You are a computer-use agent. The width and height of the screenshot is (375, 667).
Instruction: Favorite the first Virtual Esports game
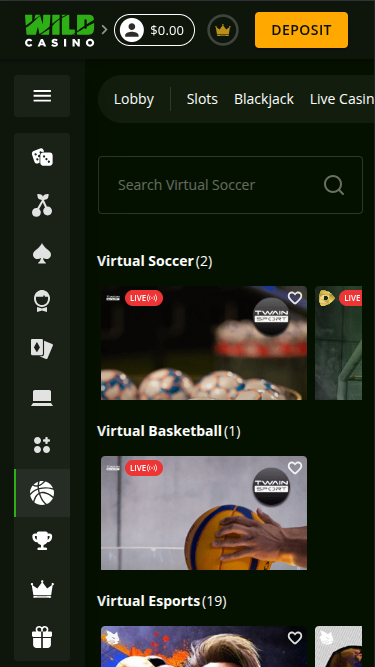tap(295, 638)
